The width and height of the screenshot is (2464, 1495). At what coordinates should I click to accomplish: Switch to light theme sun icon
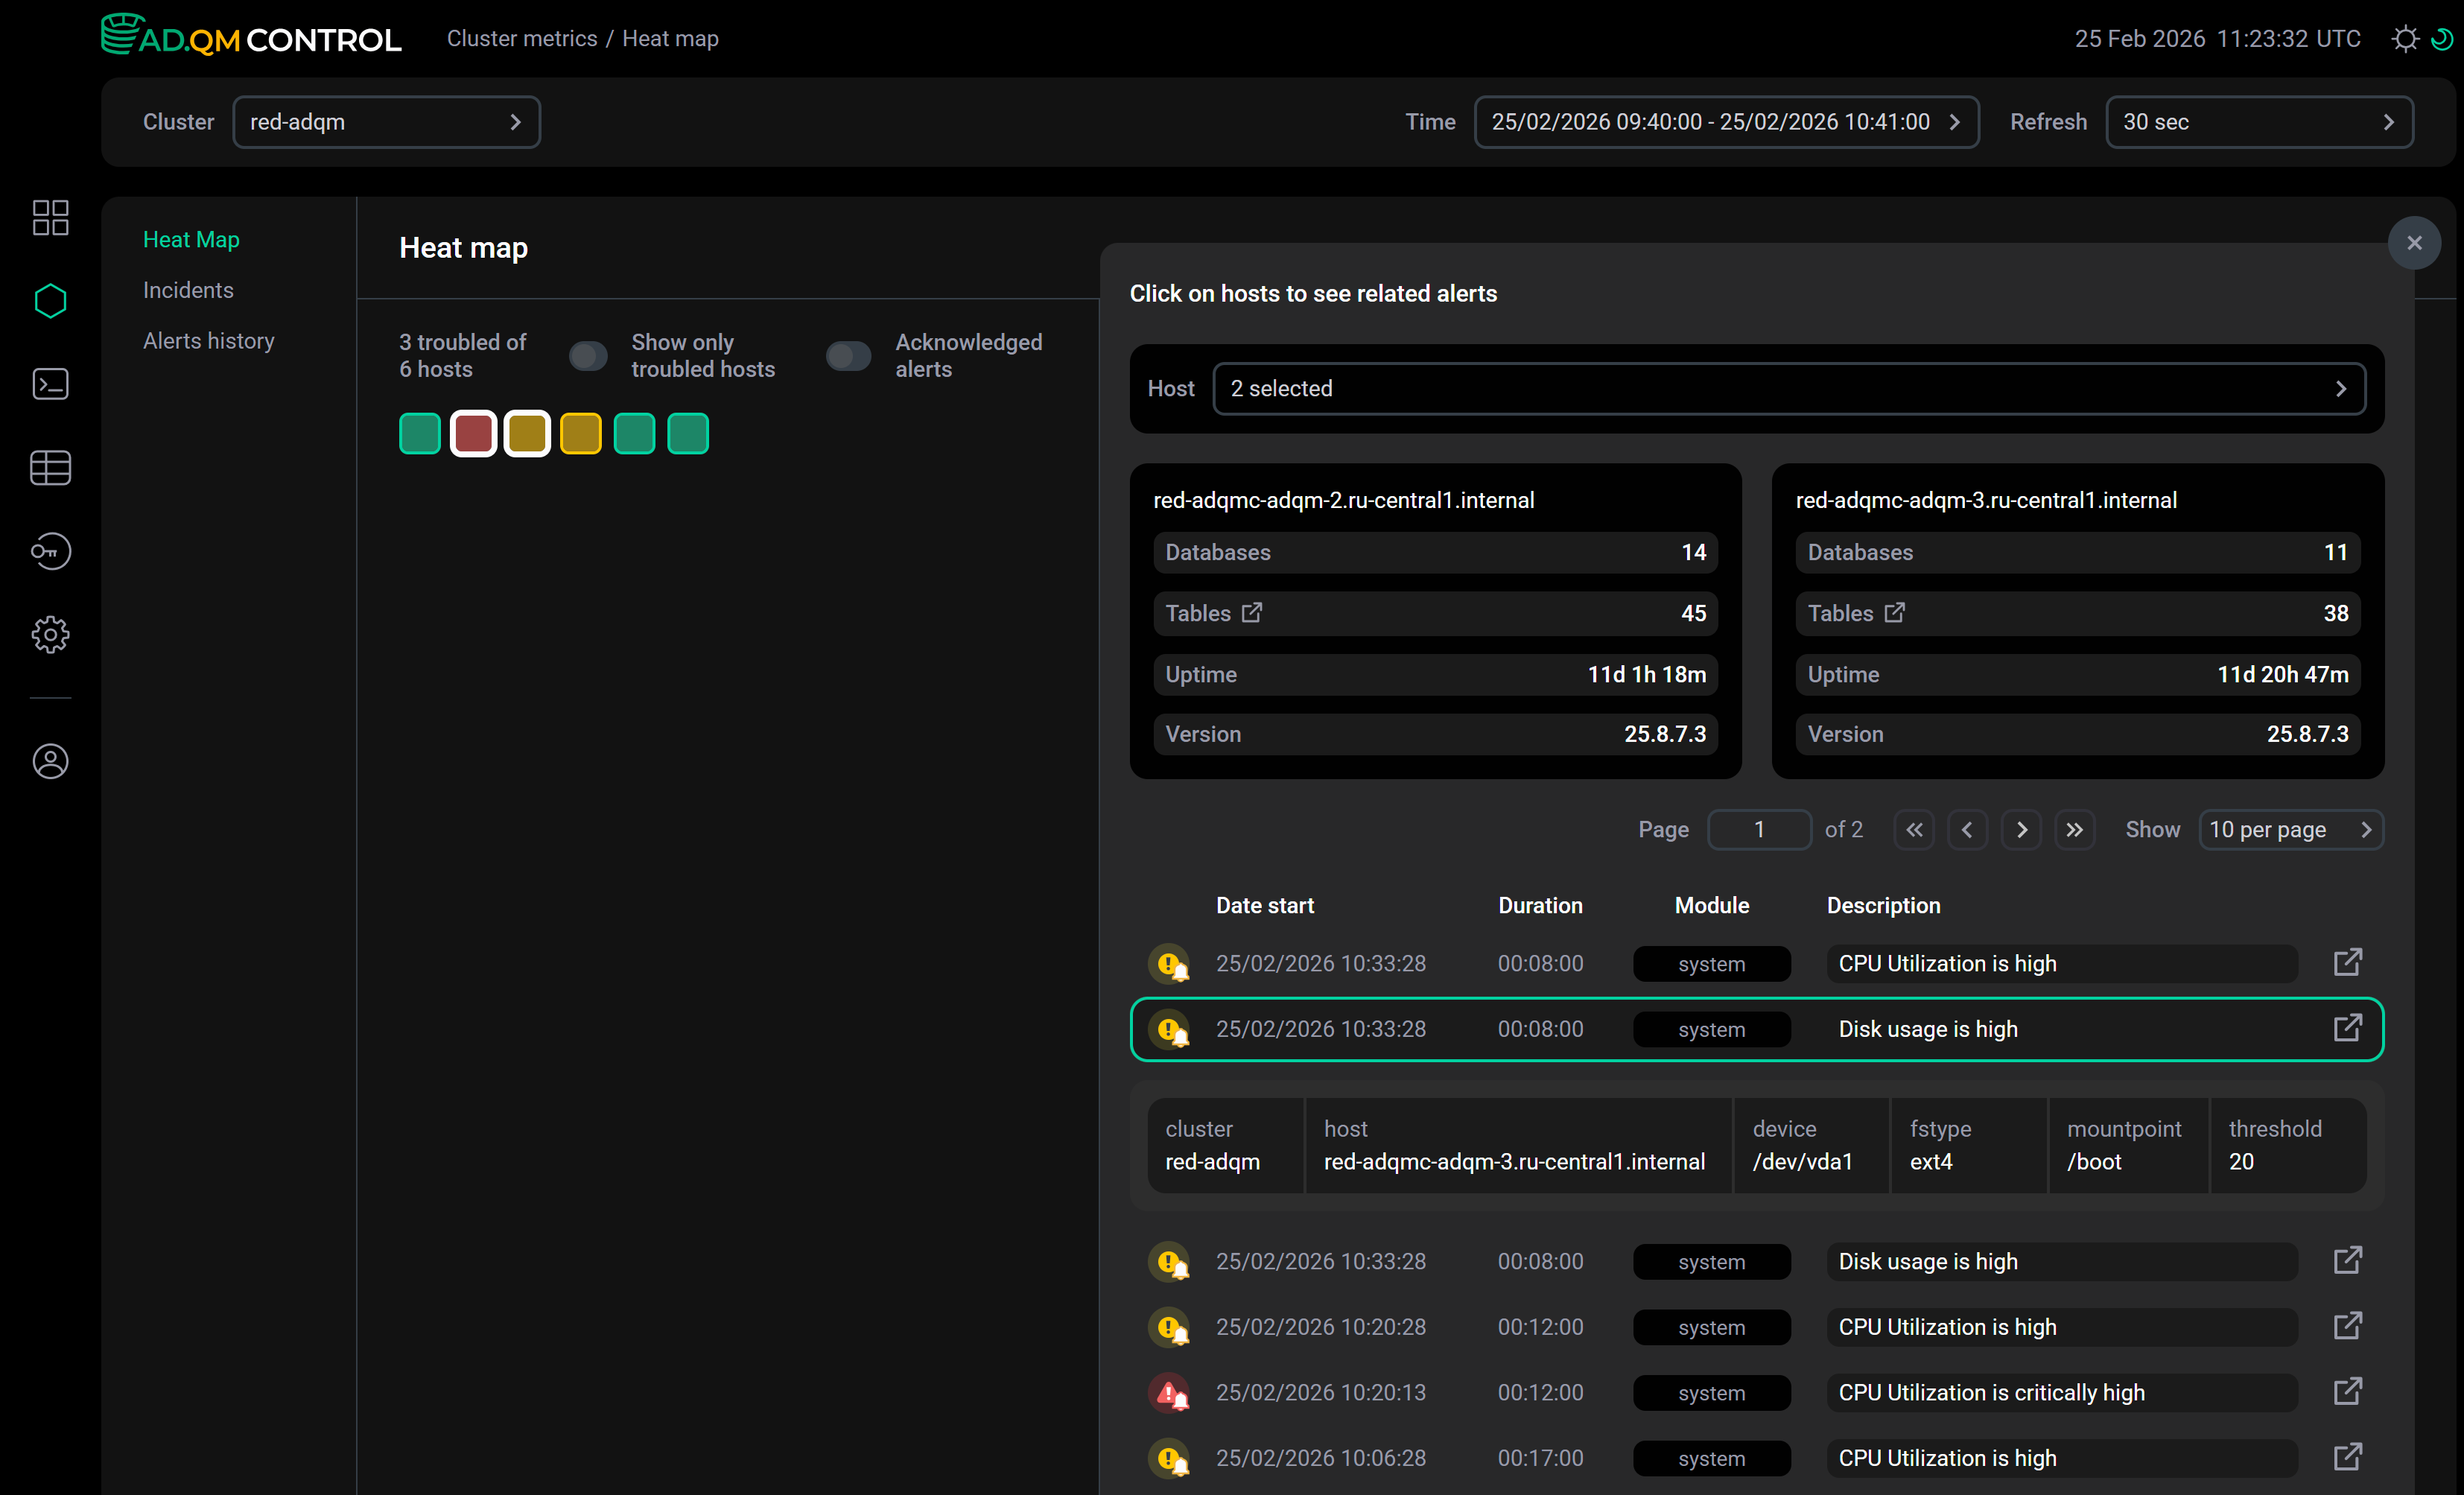point(2405,39)
